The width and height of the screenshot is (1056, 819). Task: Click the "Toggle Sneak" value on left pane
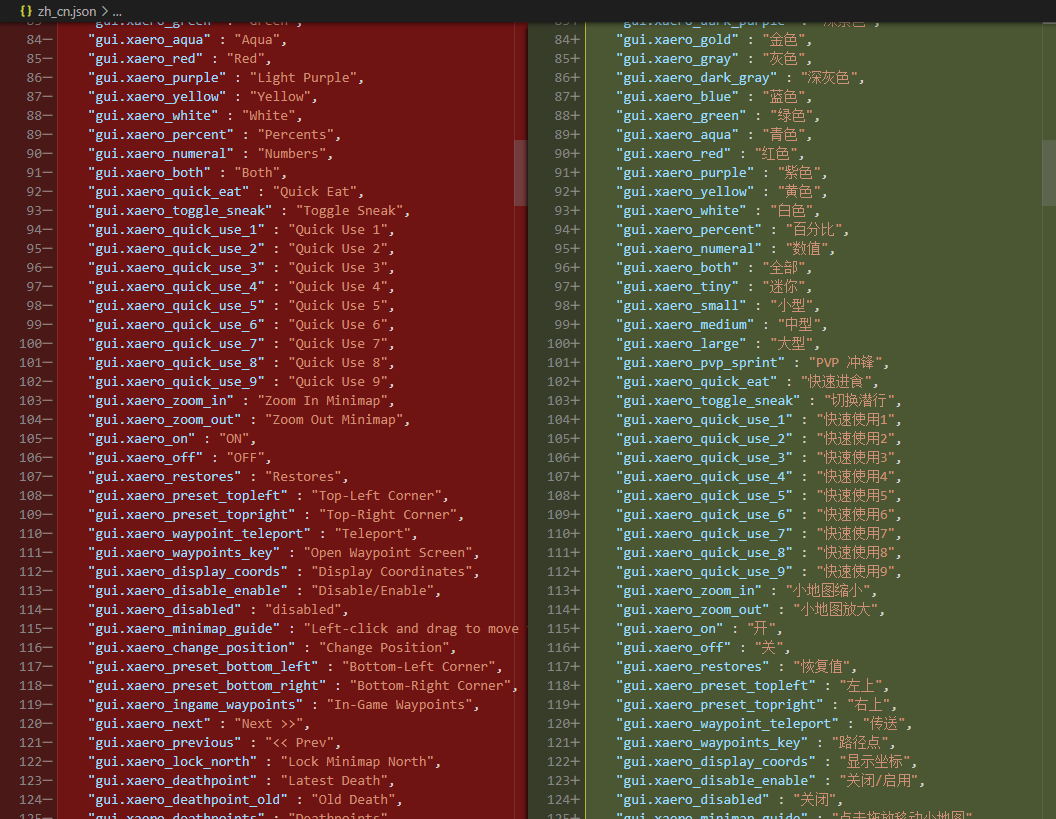click(349, 211)
